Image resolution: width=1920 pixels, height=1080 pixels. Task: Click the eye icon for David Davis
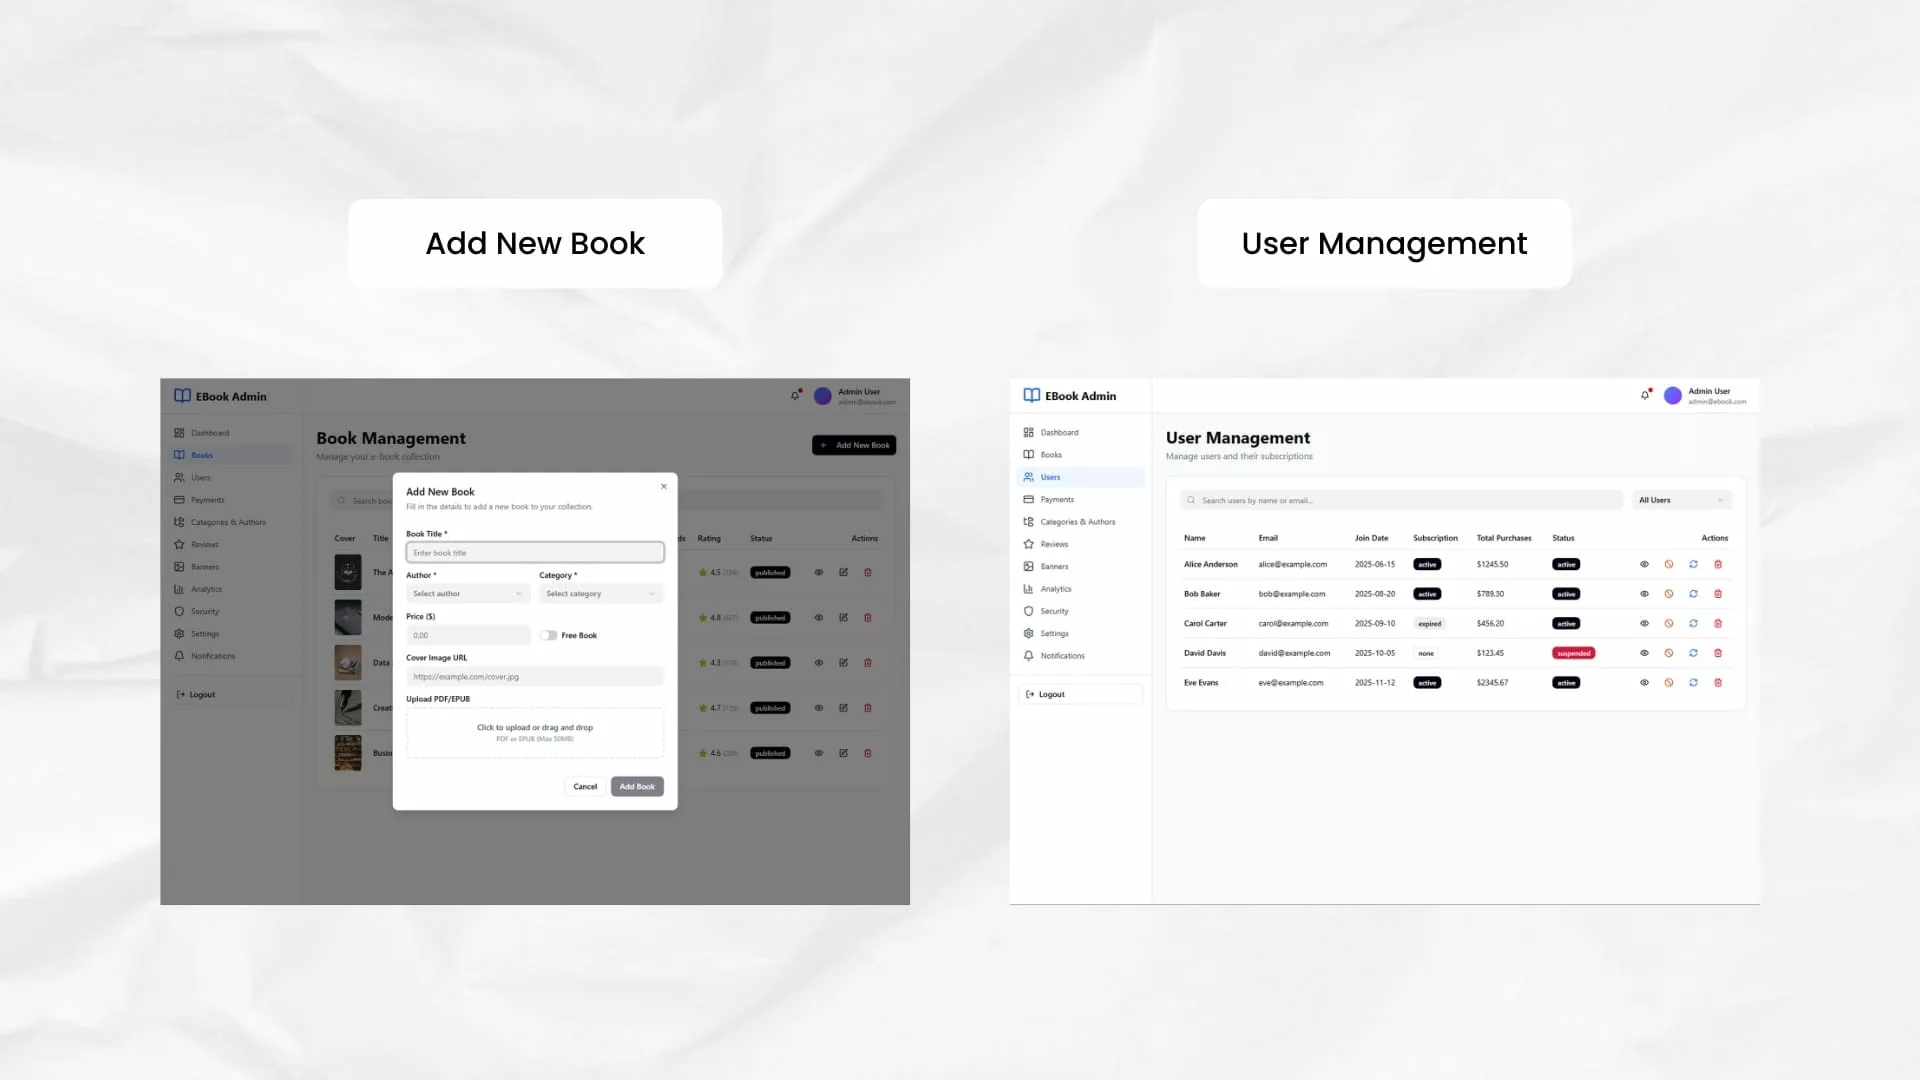pos(1644,653)
